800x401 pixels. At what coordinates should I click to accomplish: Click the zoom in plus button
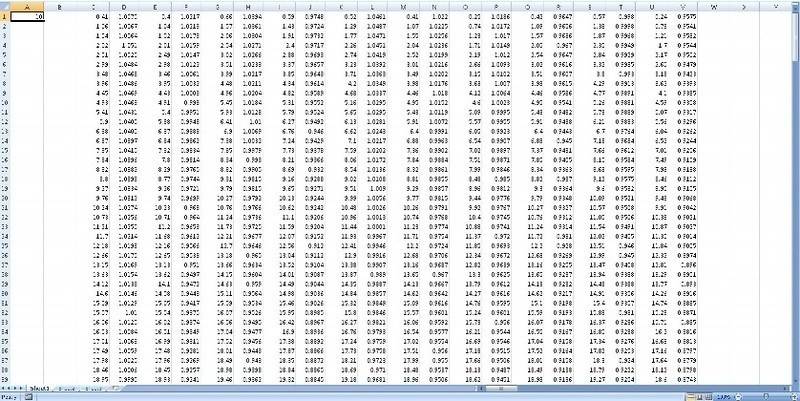tap(794, 396)
